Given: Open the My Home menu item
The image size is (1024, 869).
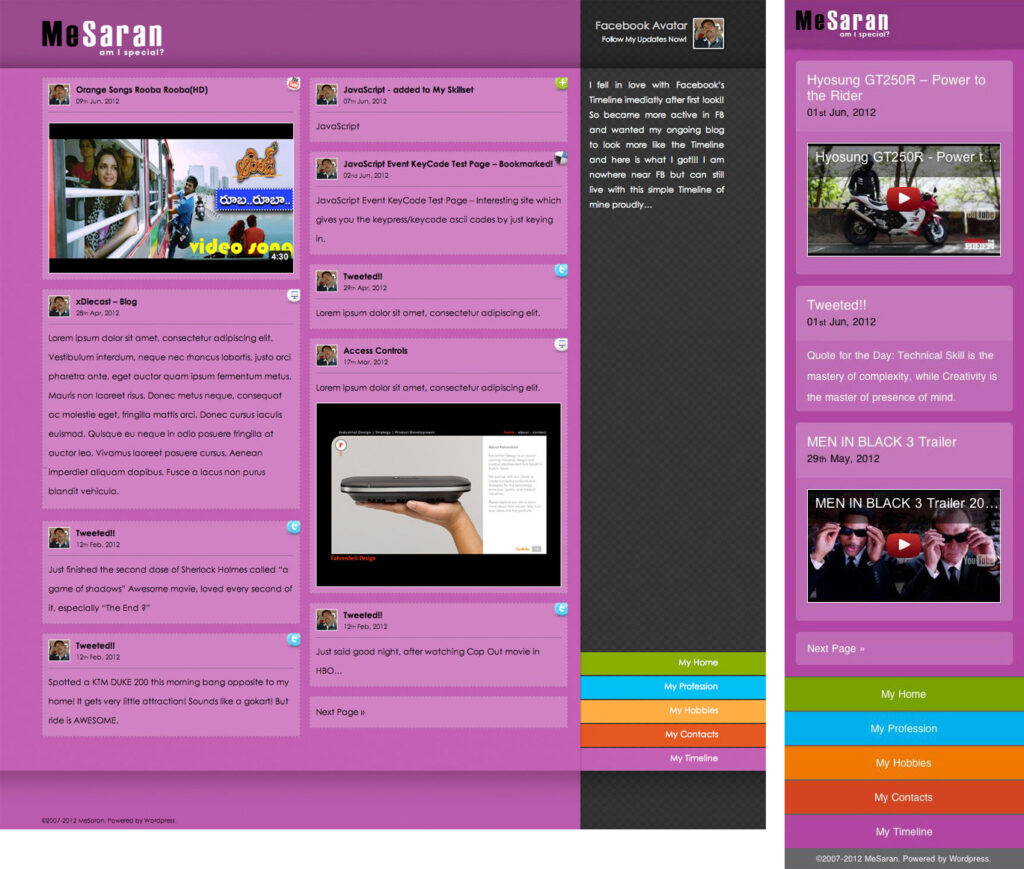Looking at the screenshot, I should (x=675, y=662).
